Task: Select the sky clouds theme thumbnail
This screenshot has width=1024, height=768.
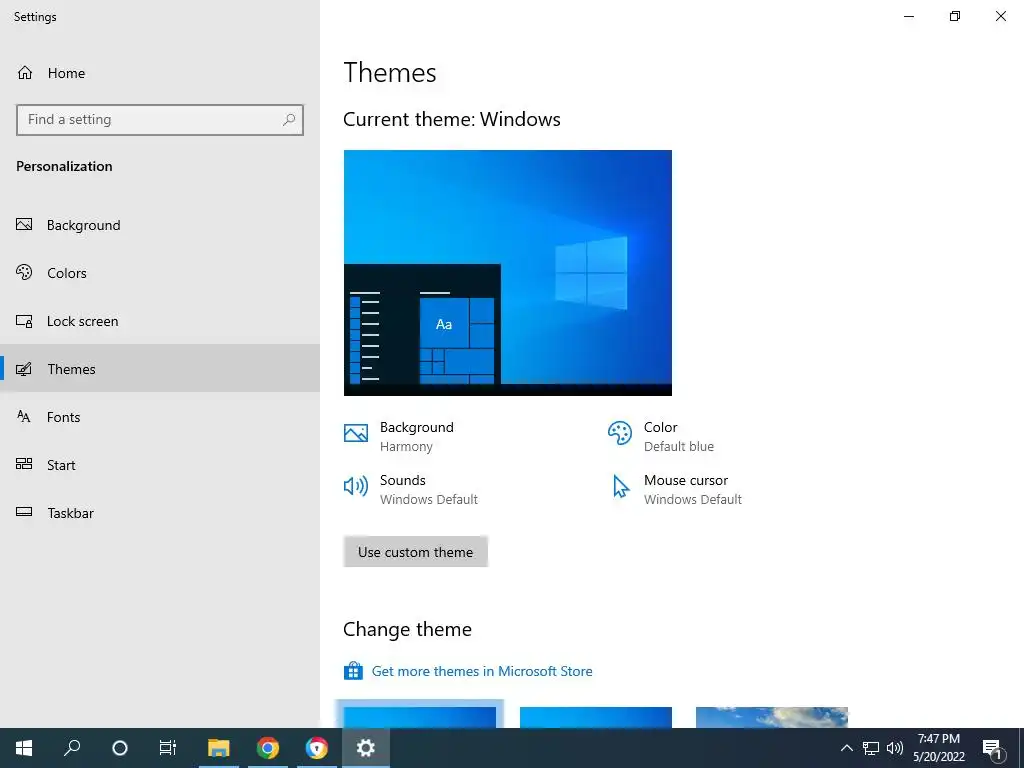Action: 772,716
